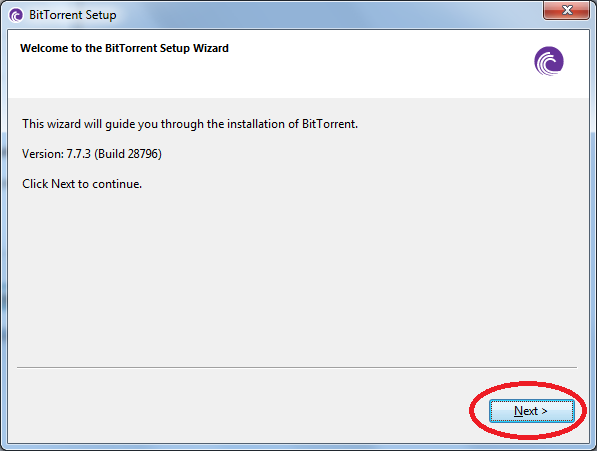Viewport: 597px width, 451px height.
Task: Click the 'This wizard will guide you' sentence
Action: click(x=190, y=124)
